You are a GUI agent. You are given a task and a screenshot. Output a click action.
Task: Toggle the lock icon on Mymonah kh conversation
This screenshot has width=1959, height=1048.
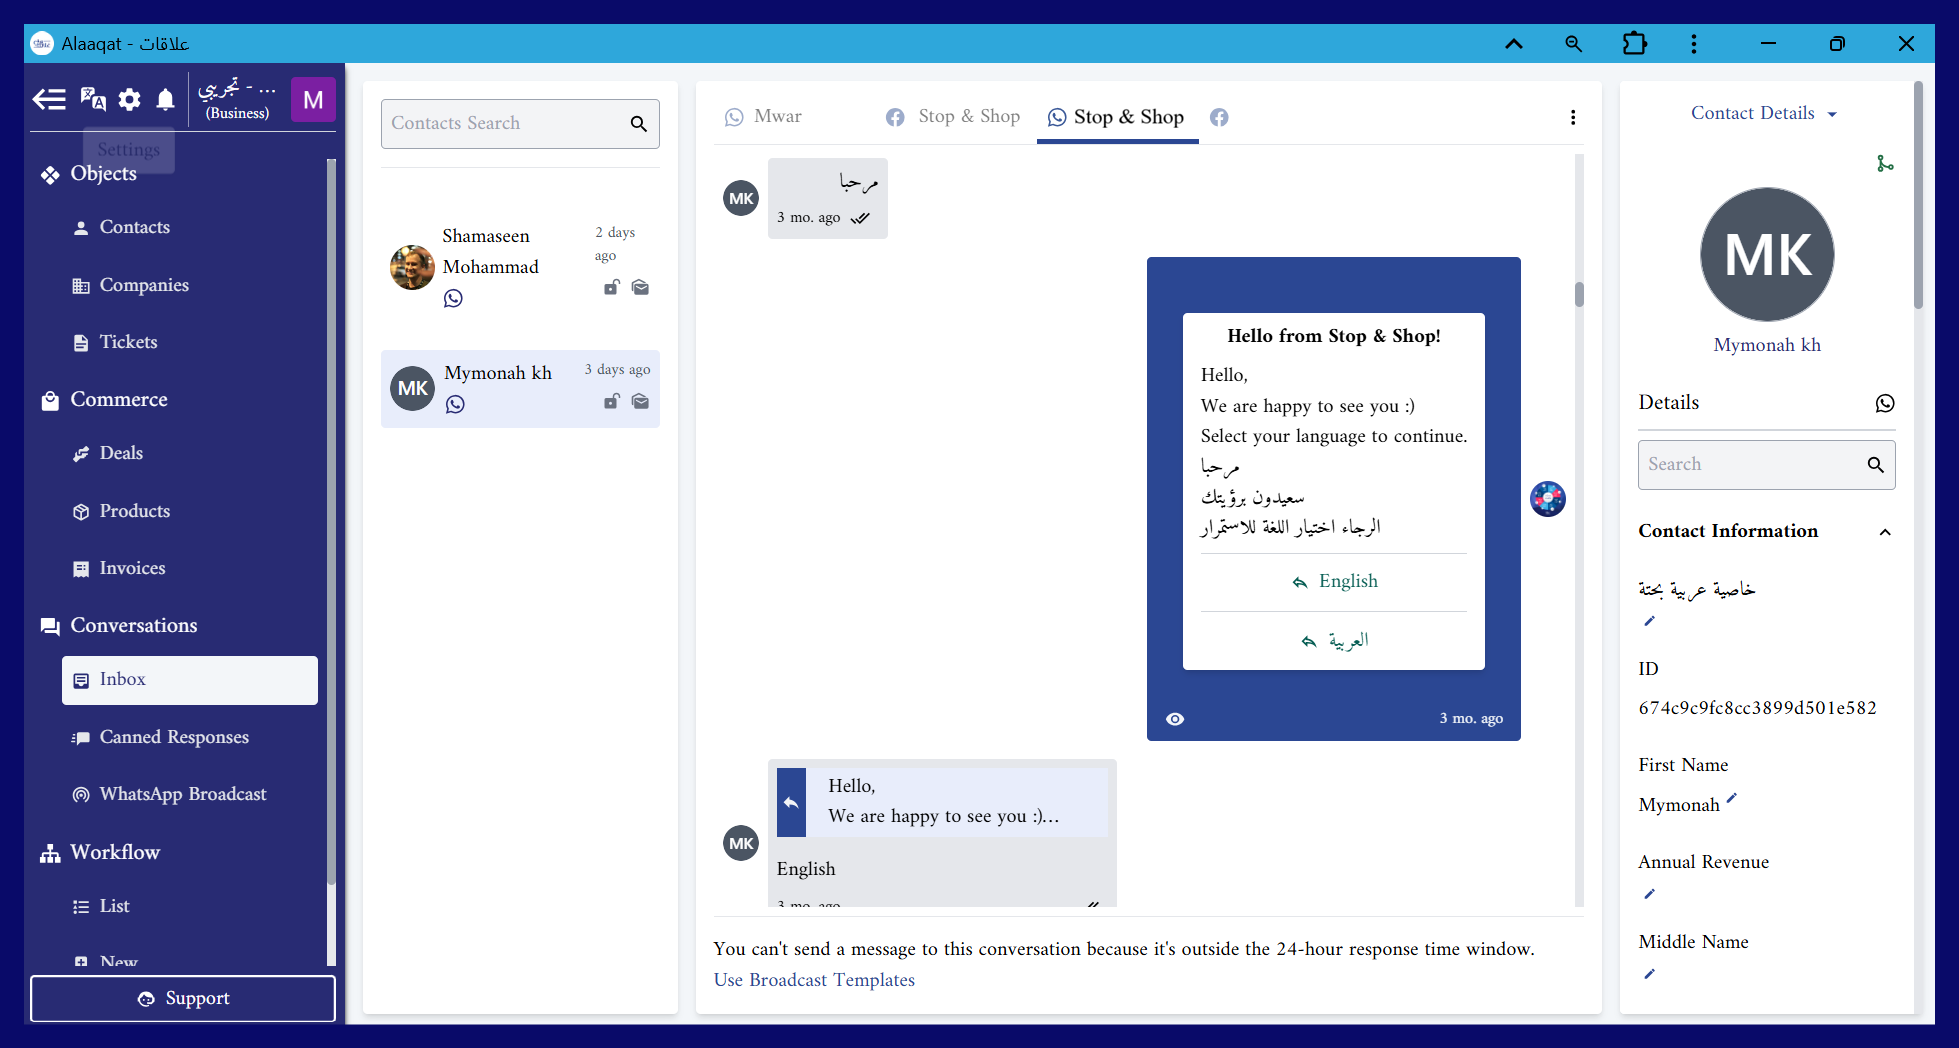tap(611, 402)
